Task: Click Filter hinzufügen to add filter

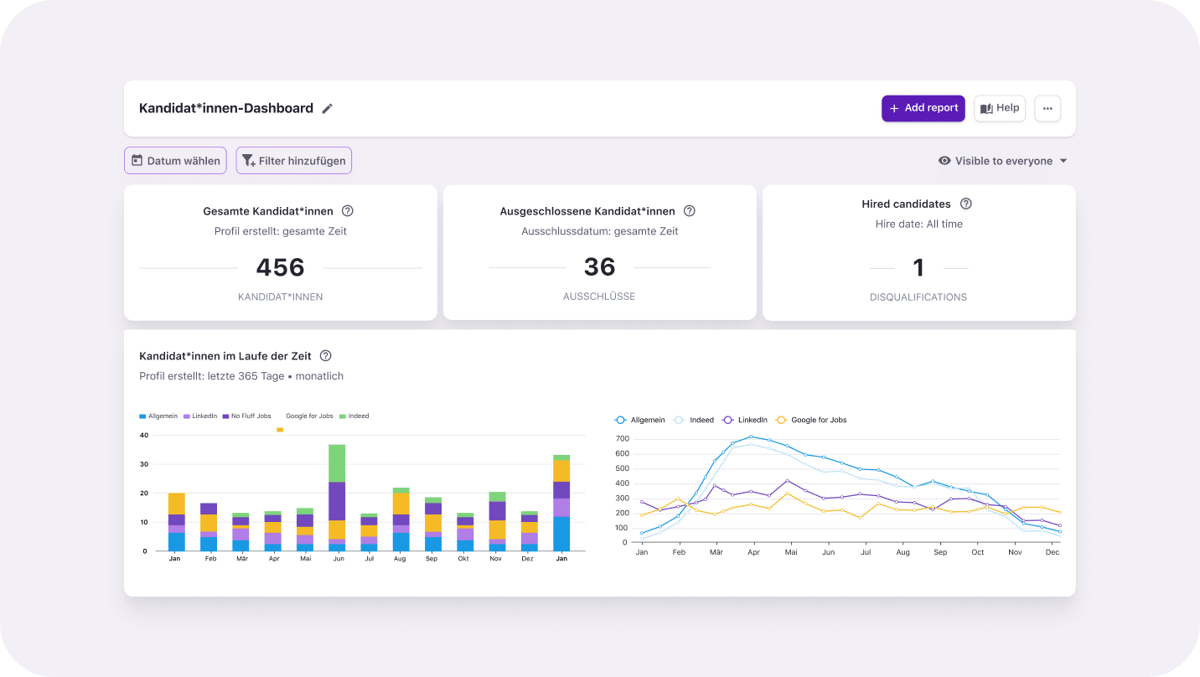Action: (293, 161)
